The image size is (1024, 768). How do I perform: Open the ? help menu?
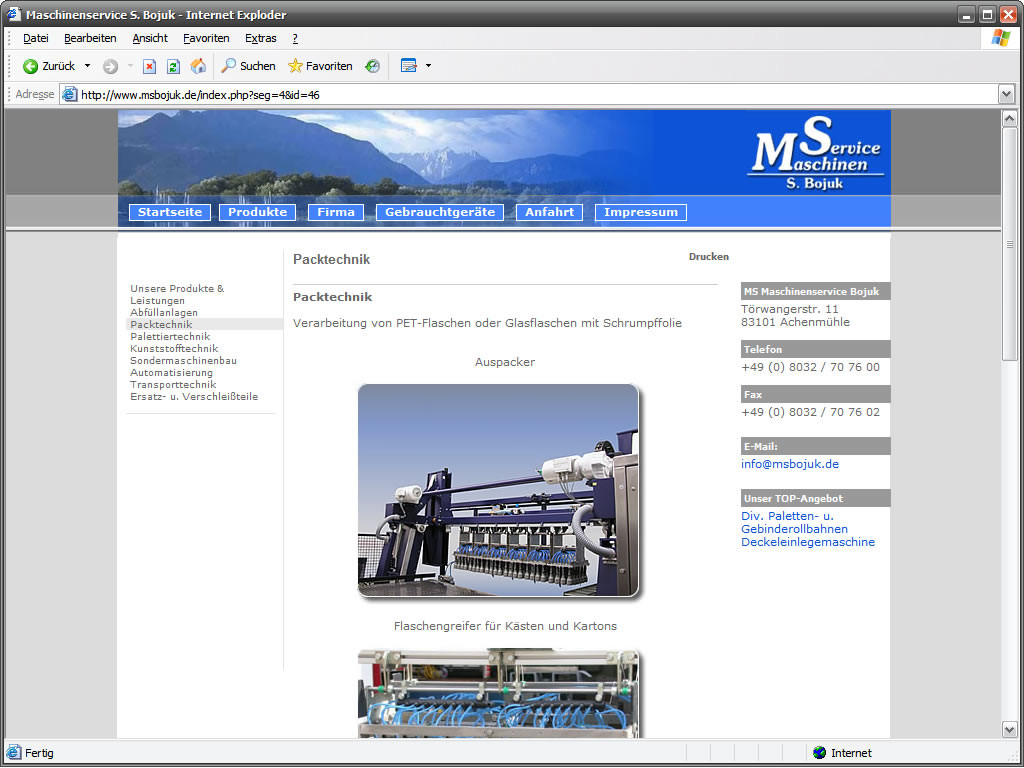(295, 39)
